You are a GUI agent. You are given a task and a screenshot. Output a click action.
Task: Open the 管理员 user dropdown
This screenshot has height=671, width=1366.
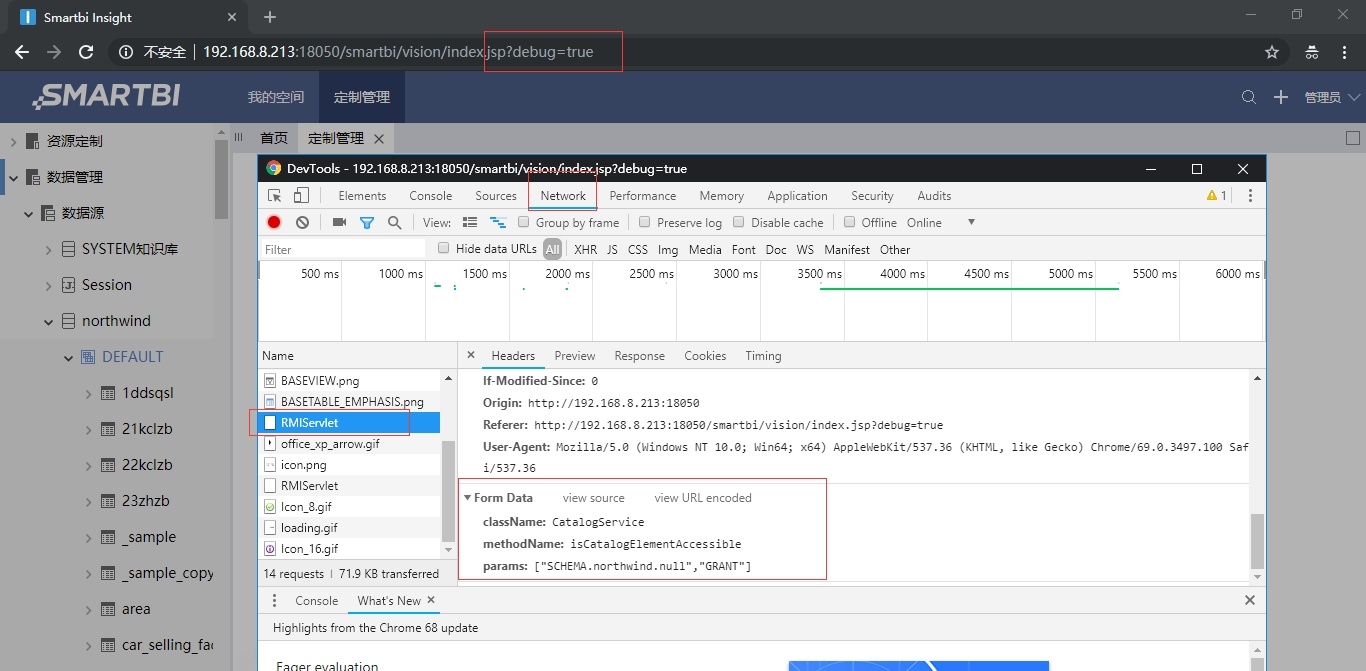tap(1332, 97)
